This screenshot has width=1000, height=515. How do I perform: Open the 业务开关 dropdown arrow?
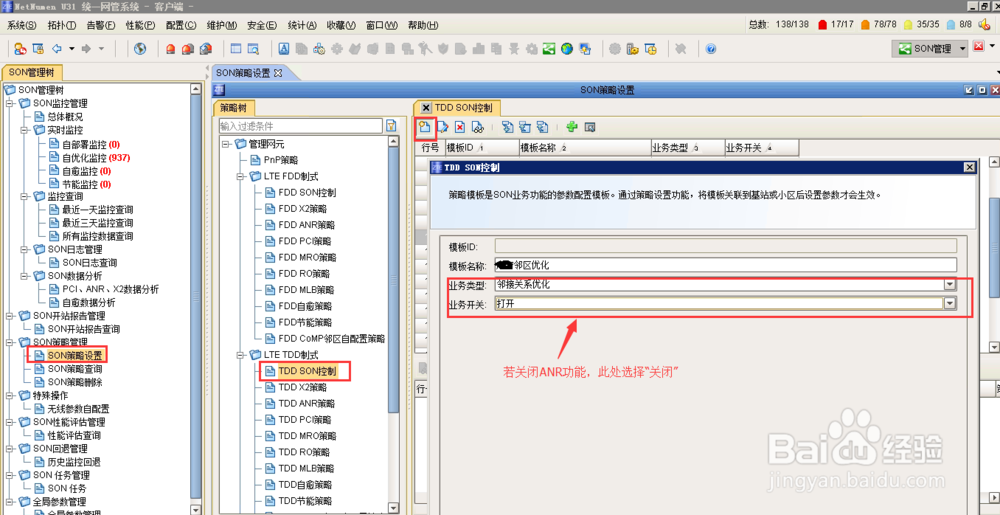[x=950, y=304]
